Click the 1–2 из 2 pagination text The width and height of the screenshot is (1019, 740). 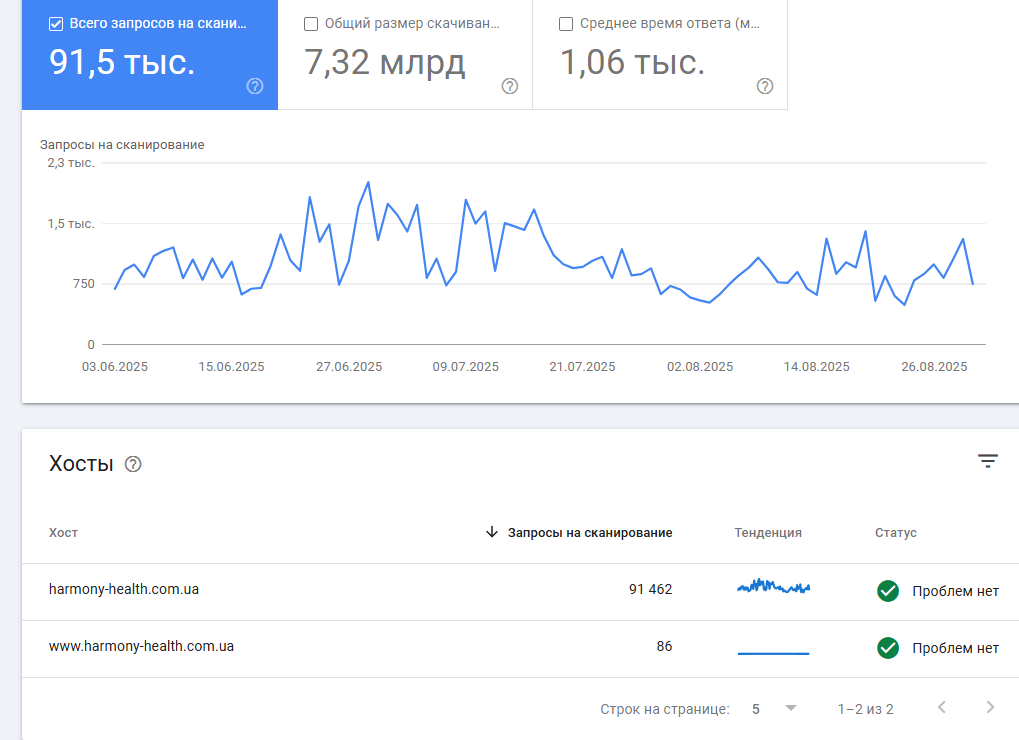tap(865, 709)
